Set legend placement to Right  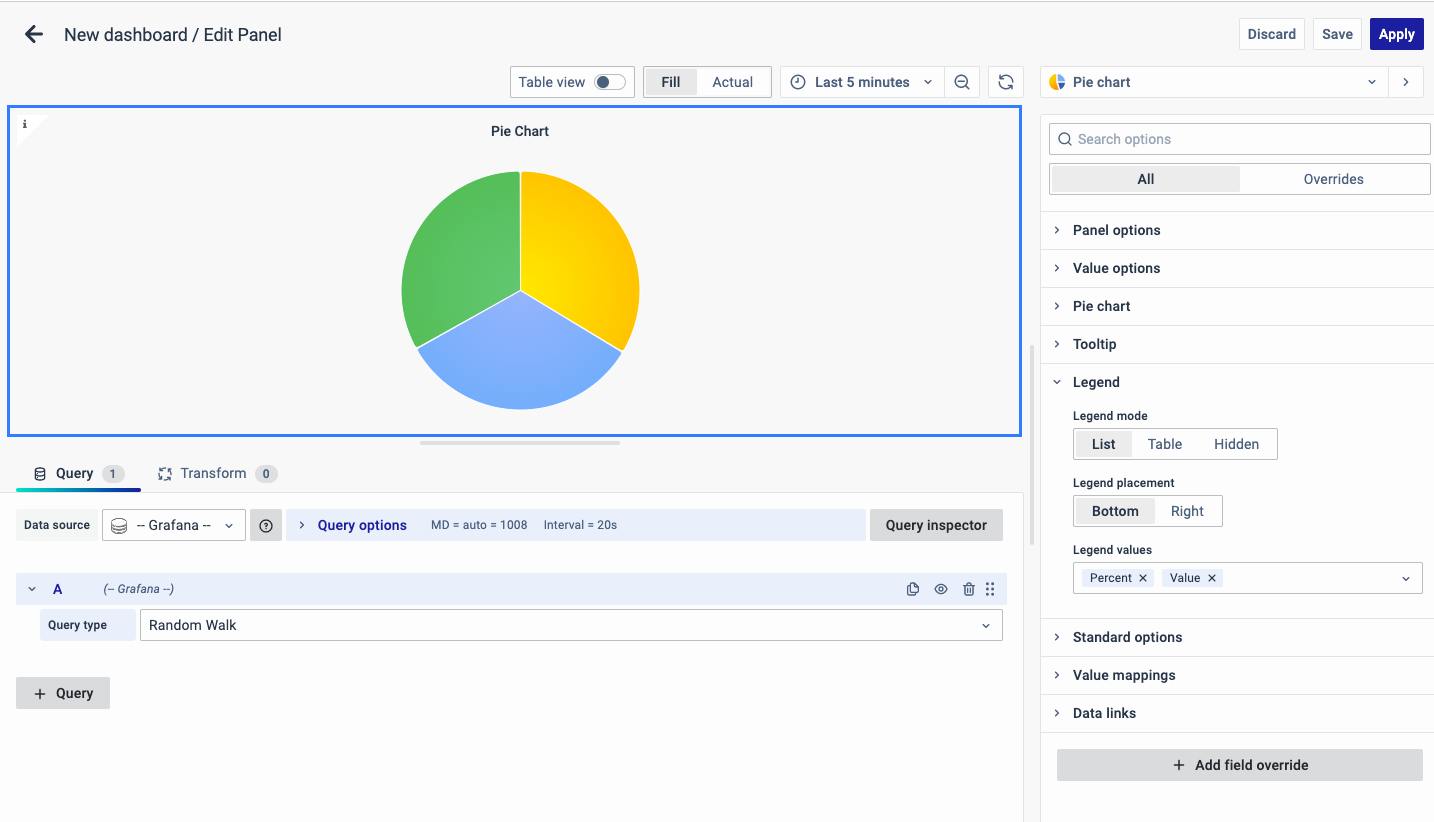(1187, 511)
